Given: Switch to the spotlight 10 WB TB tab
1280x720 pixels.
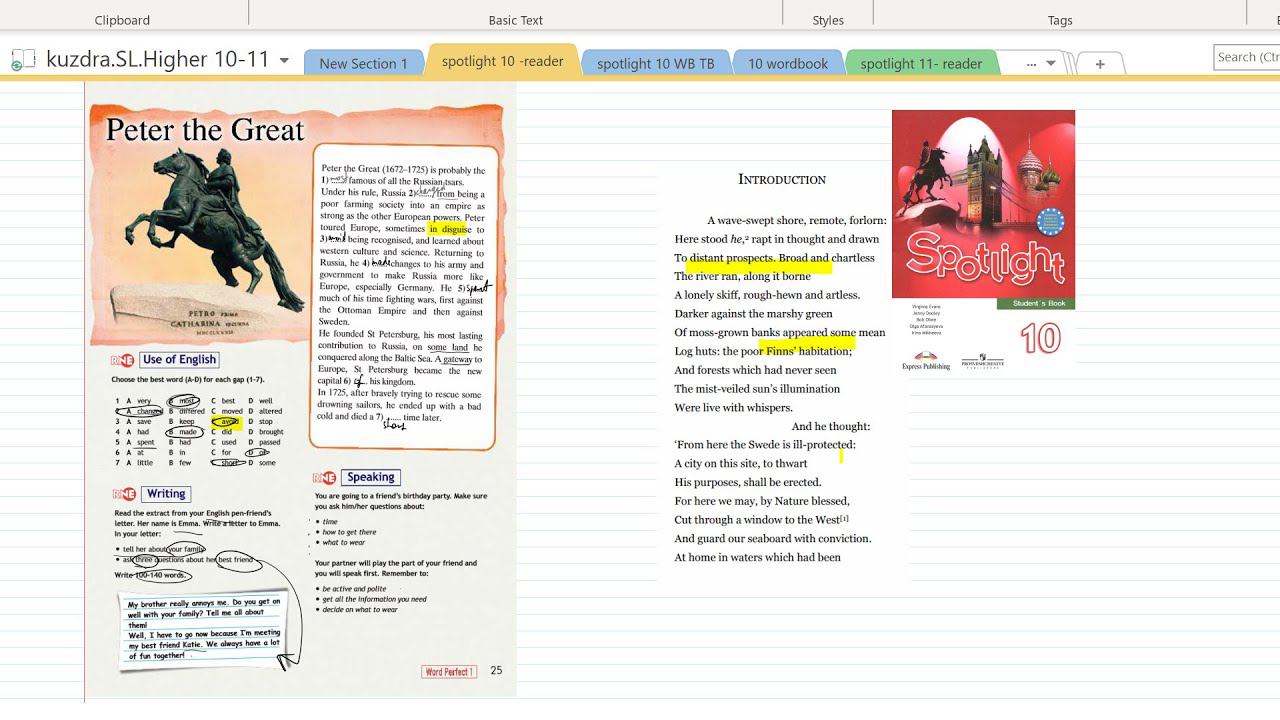Looking at the screenshot, I should tap(655, 63).
